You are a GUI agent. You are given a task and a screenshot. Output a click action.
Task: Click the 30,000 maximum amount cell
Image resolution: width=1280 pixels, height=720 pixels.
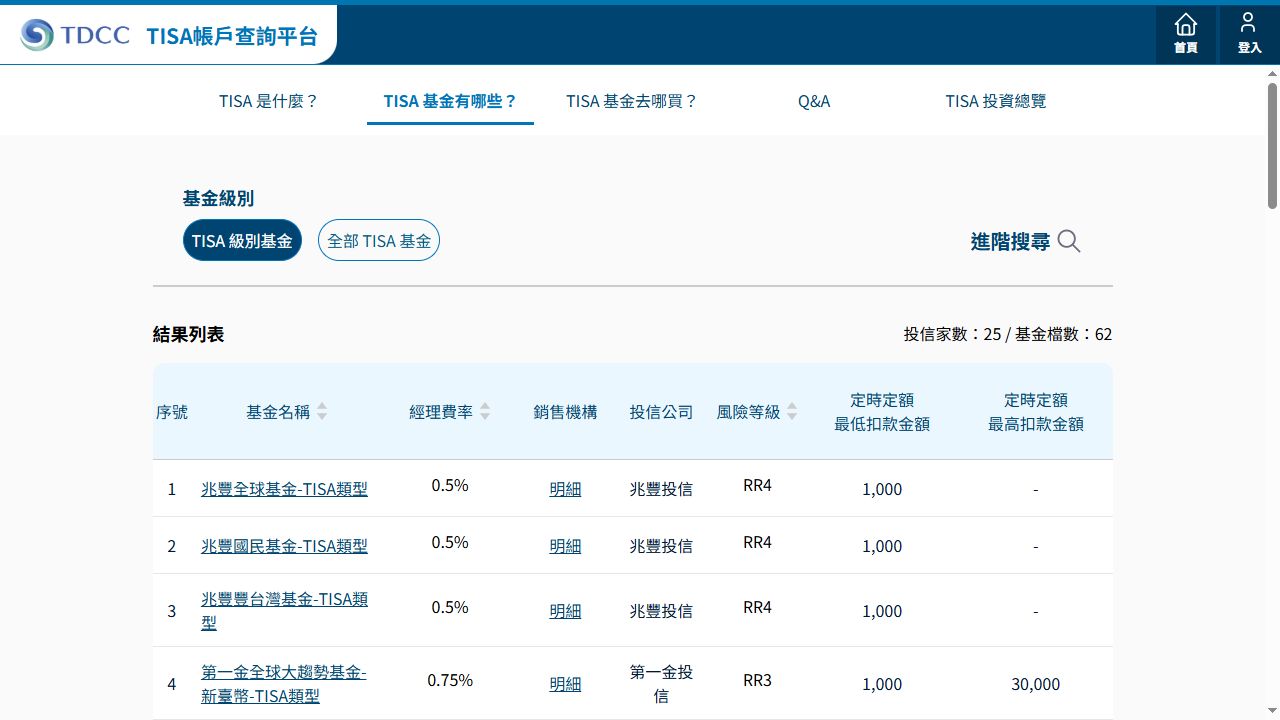click(1036, 684)
